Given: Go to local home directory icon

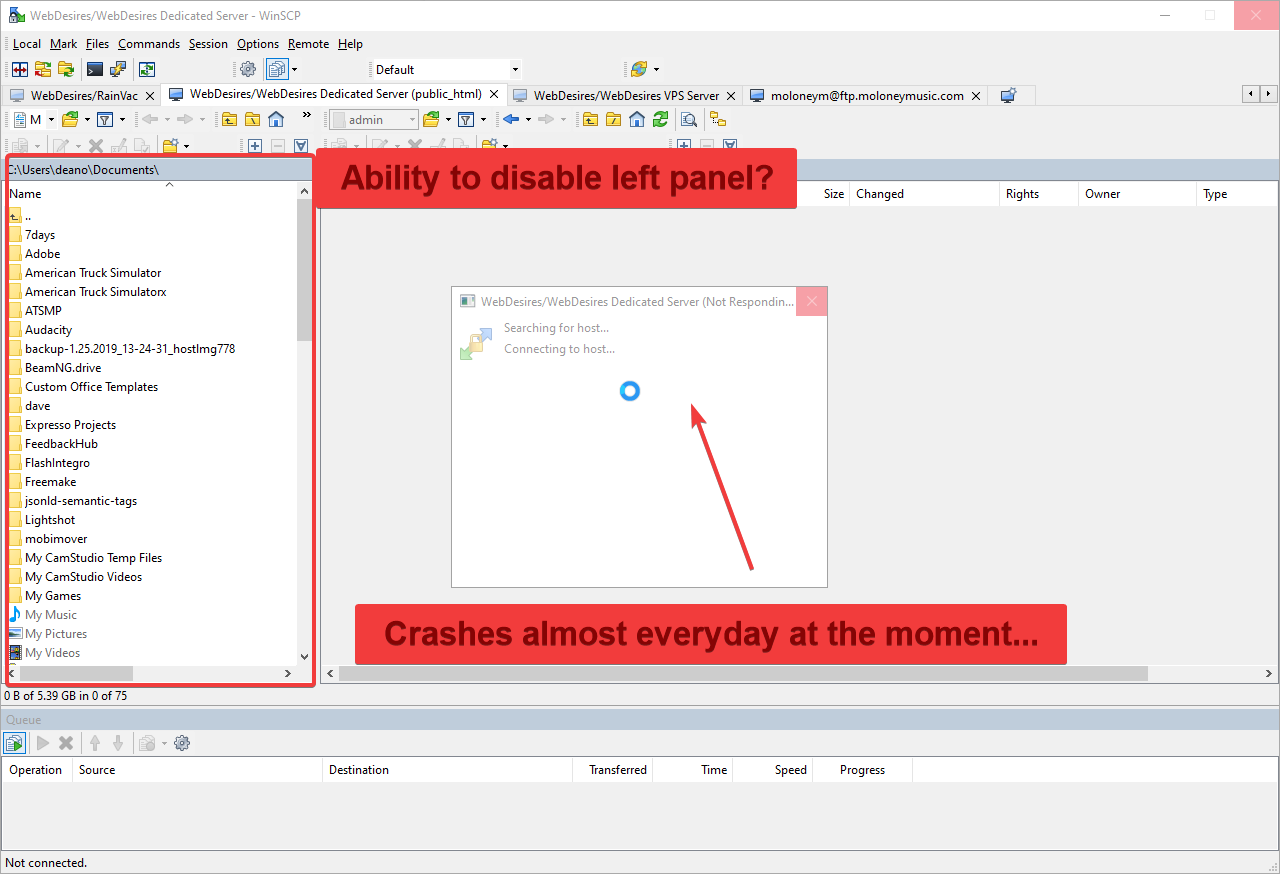Looking at the screenshot, I should point(276,120).
